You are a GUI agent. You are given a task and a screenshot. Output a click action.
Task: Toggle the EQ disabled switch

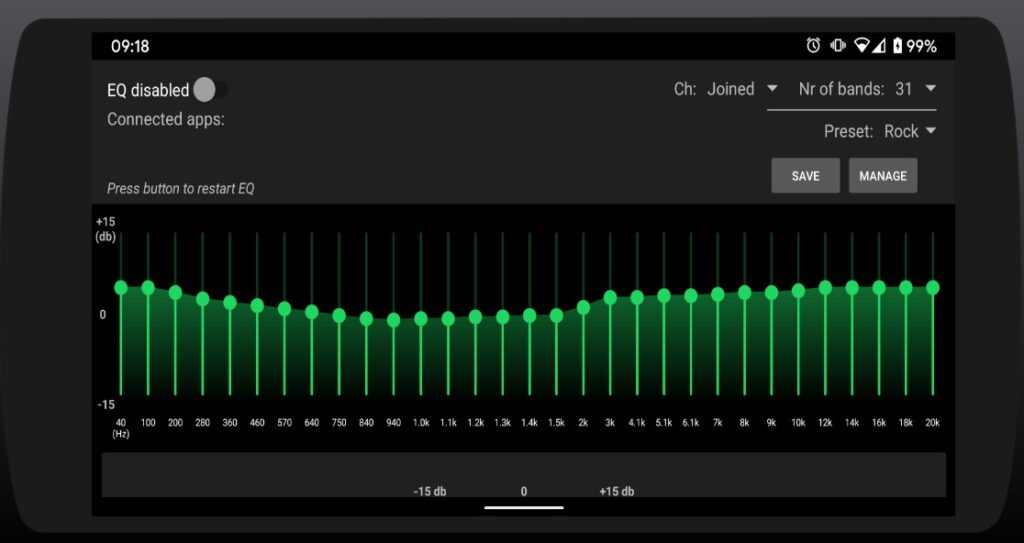[x=208, y=90]
